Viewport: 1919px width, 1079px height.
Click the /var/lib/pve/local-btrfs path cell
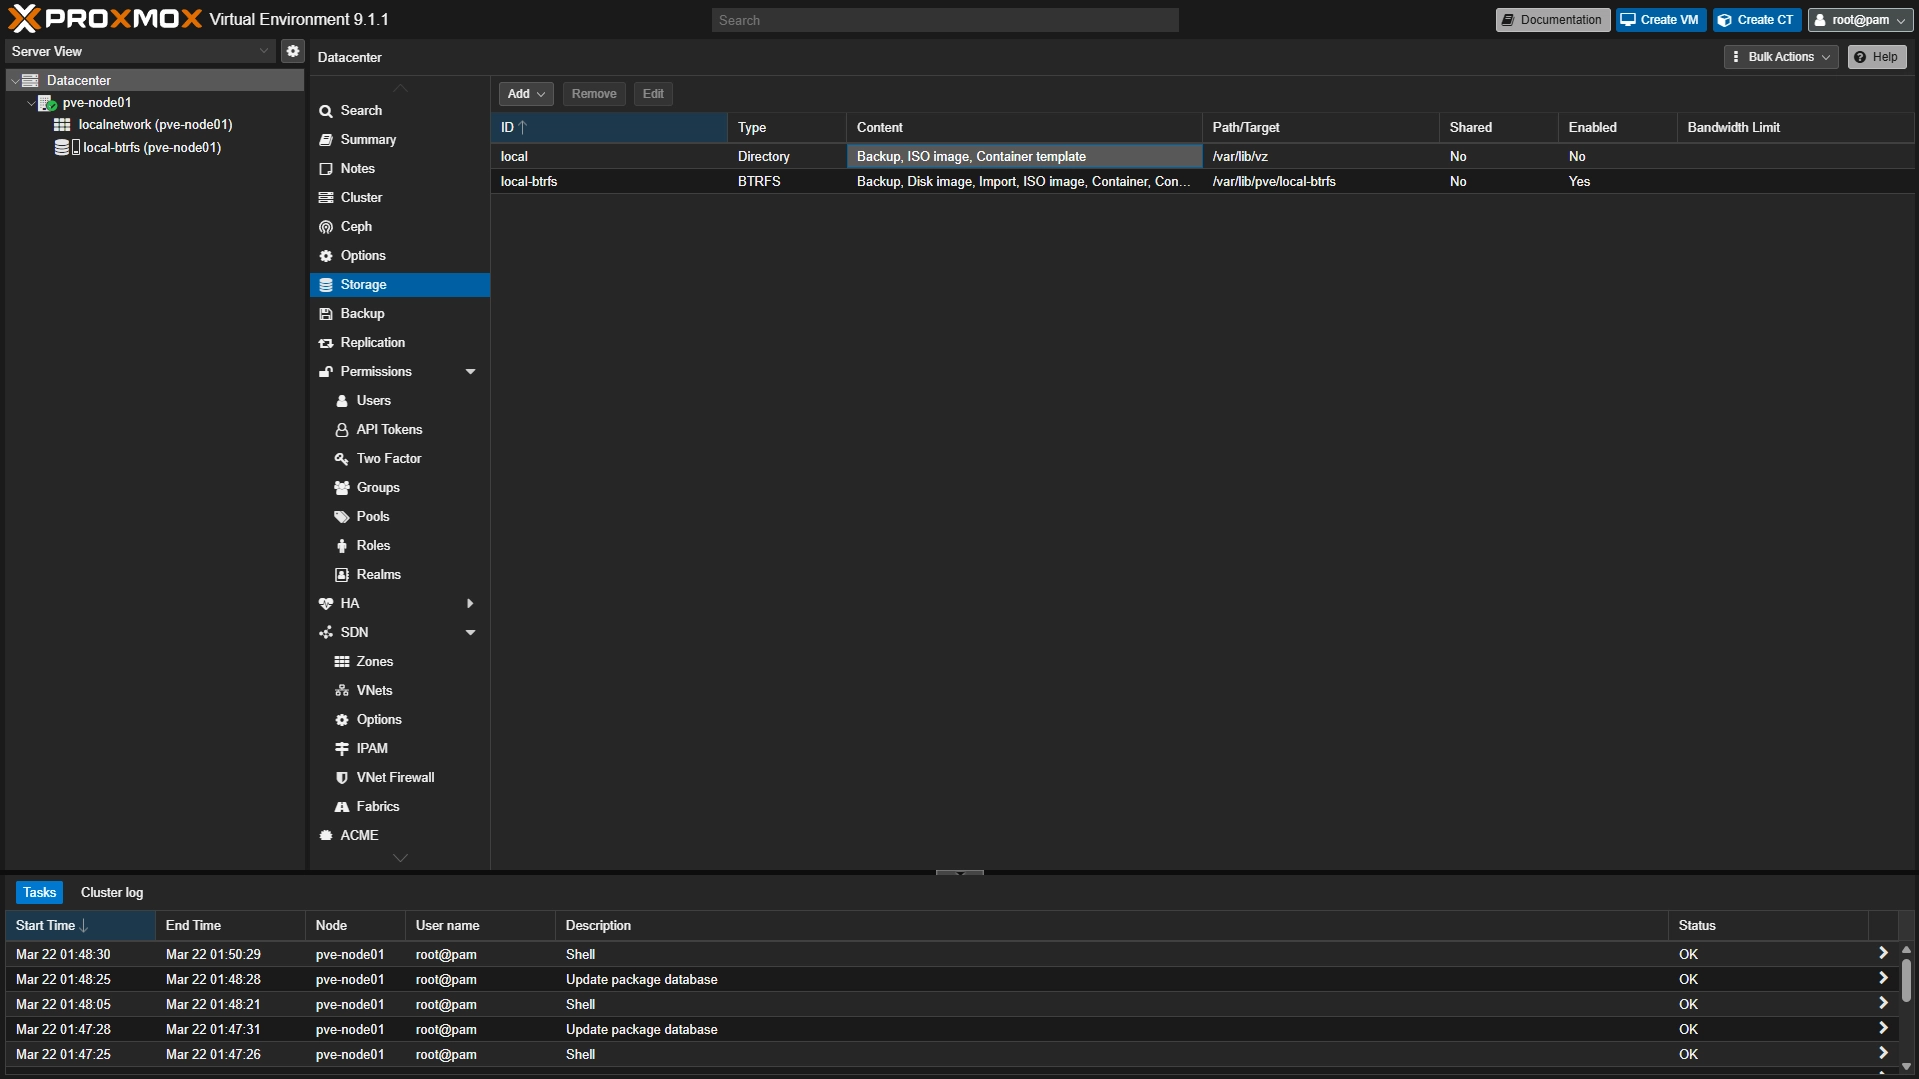(x=1320, y=182)
